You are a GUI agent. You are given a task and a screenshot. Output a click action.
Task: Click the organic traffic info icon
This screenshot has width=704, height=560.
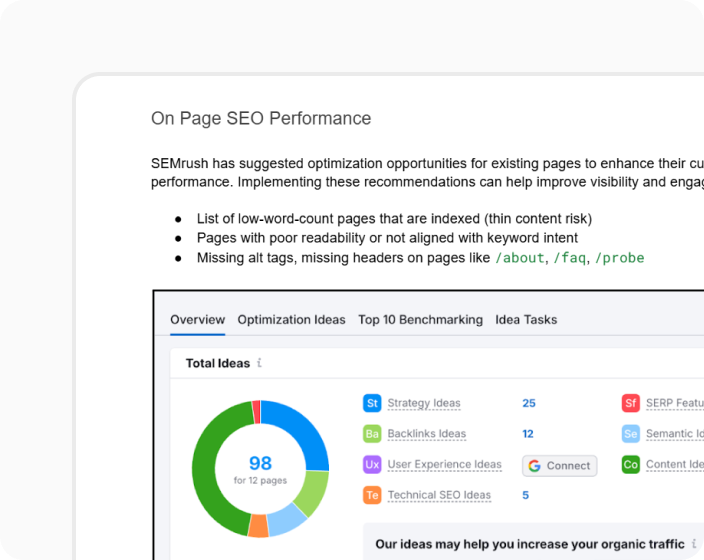[x=694, y=543]
